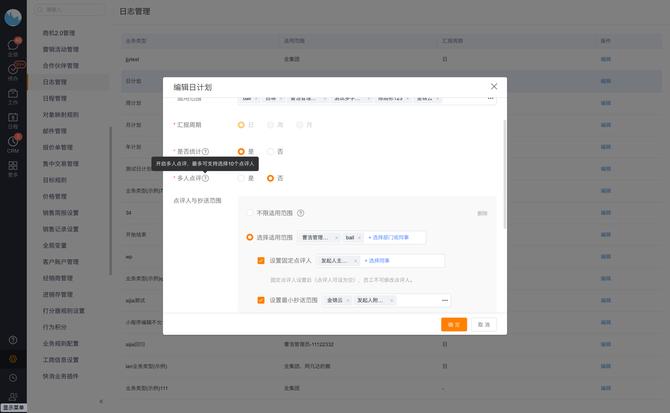Screen dimensions: 670x413
Task: Uncheck 设置固定点评人 checkbox
Action: click(261, 260)
